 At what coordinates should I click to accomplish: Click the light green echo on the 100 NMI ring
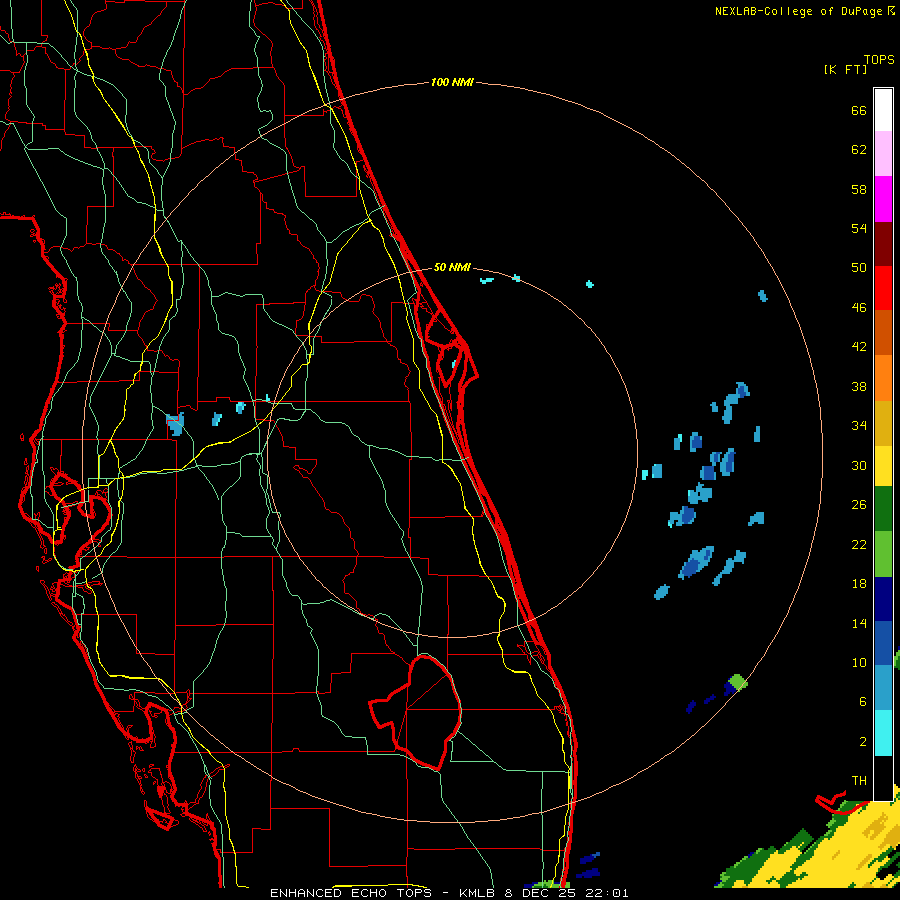739,682
